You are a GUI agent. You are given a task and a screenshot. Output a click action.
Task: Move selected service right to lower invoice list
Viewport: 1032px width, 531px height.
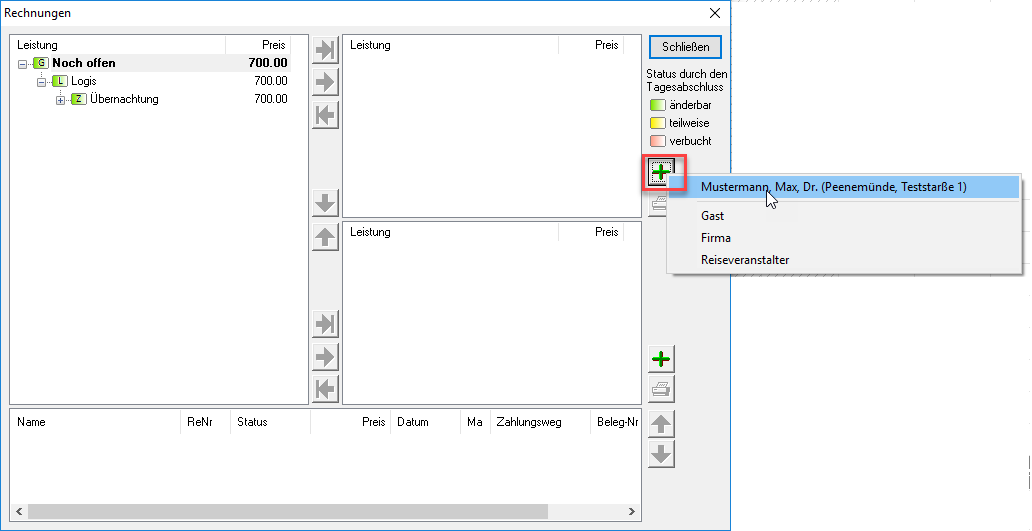pos(325,357)
